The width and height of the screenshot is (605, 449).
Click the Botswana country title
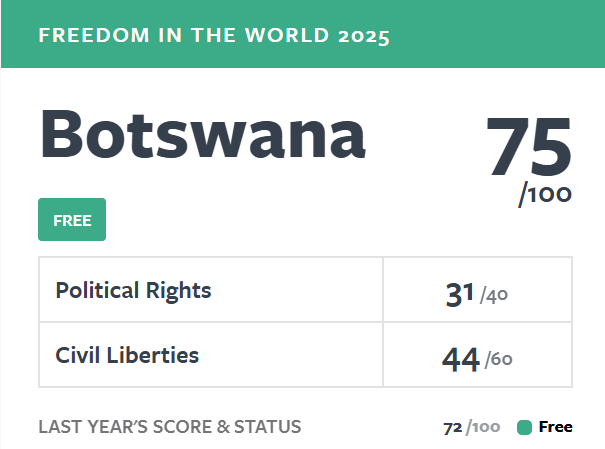(x=202, y=135)
